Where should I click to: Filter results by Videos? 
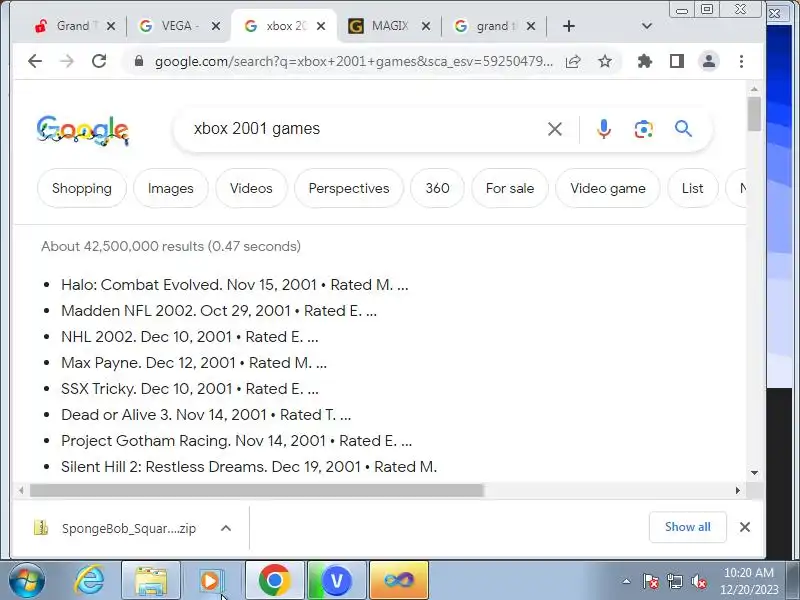pos(251,188)
